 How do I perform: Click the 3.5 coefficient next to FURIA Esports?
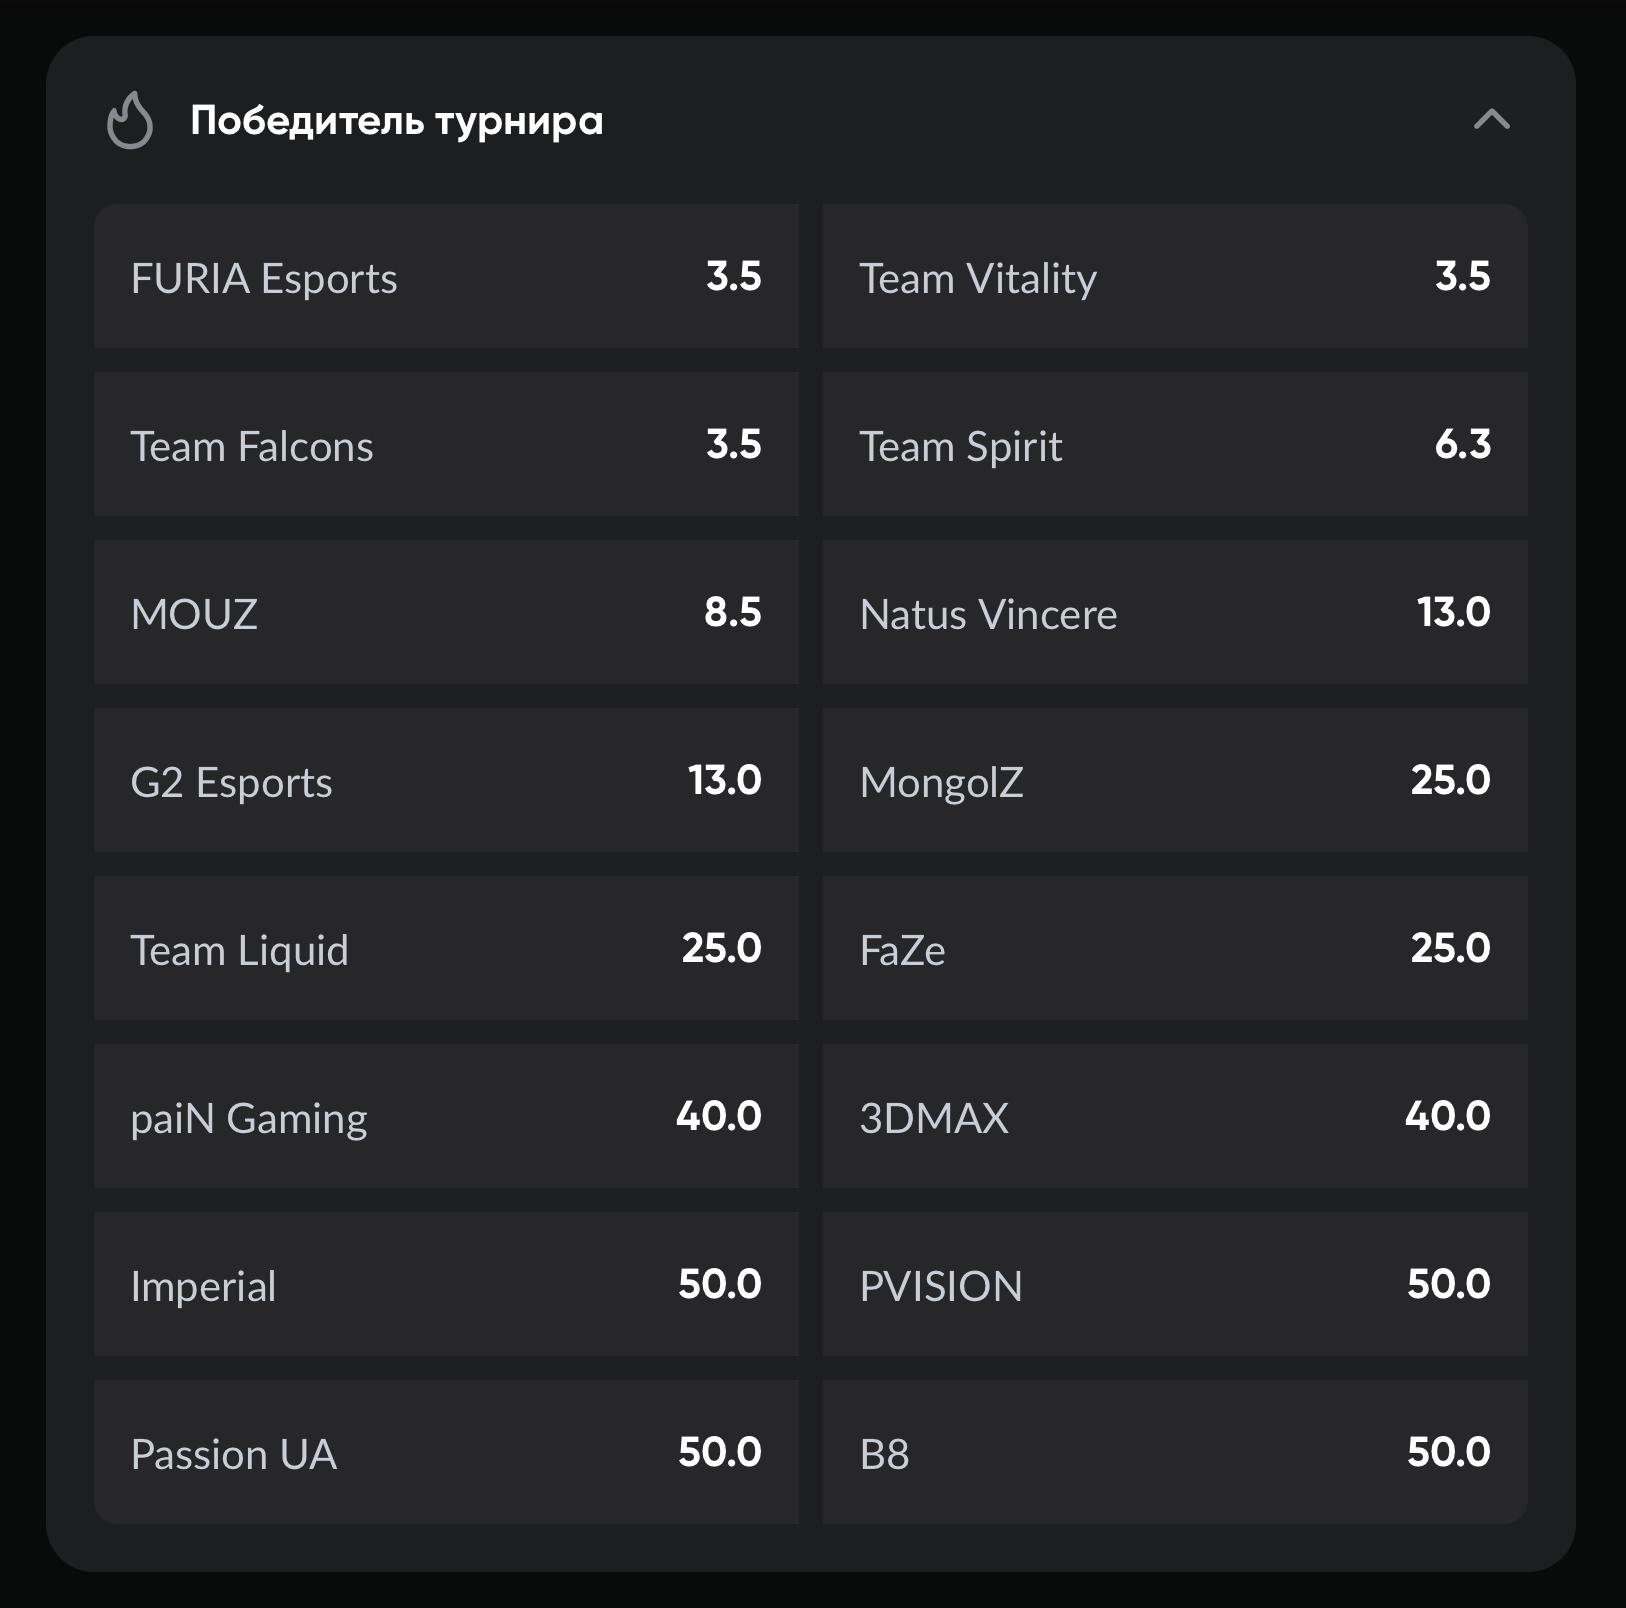click(x=733, y=277)
